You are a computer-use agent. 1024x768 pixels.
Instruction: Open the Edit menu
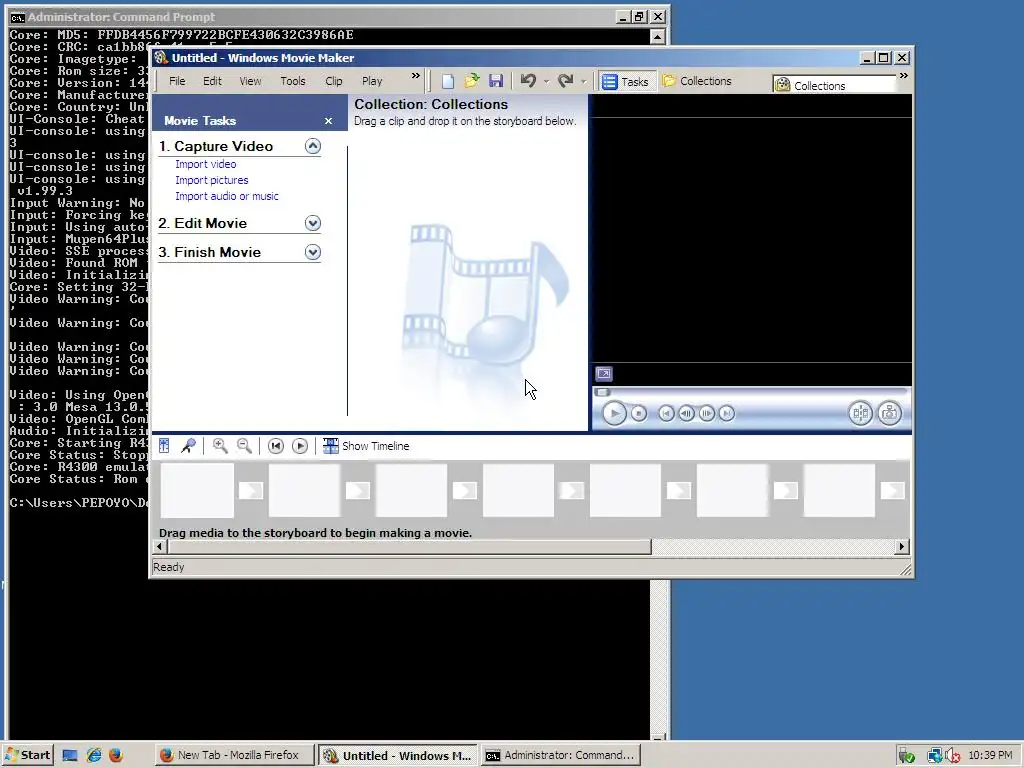(x=212, y=81)
